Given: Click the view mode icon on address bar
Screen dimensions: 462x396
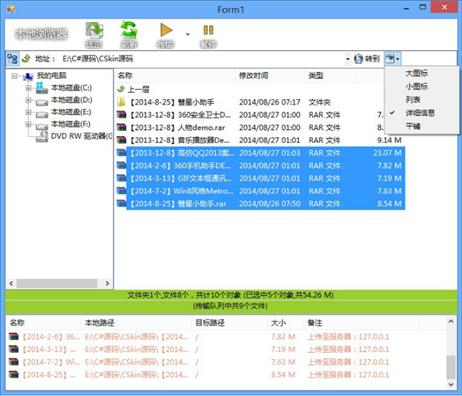Looking at the screenshot, I should pyautogui.click(x=393, y=59).
